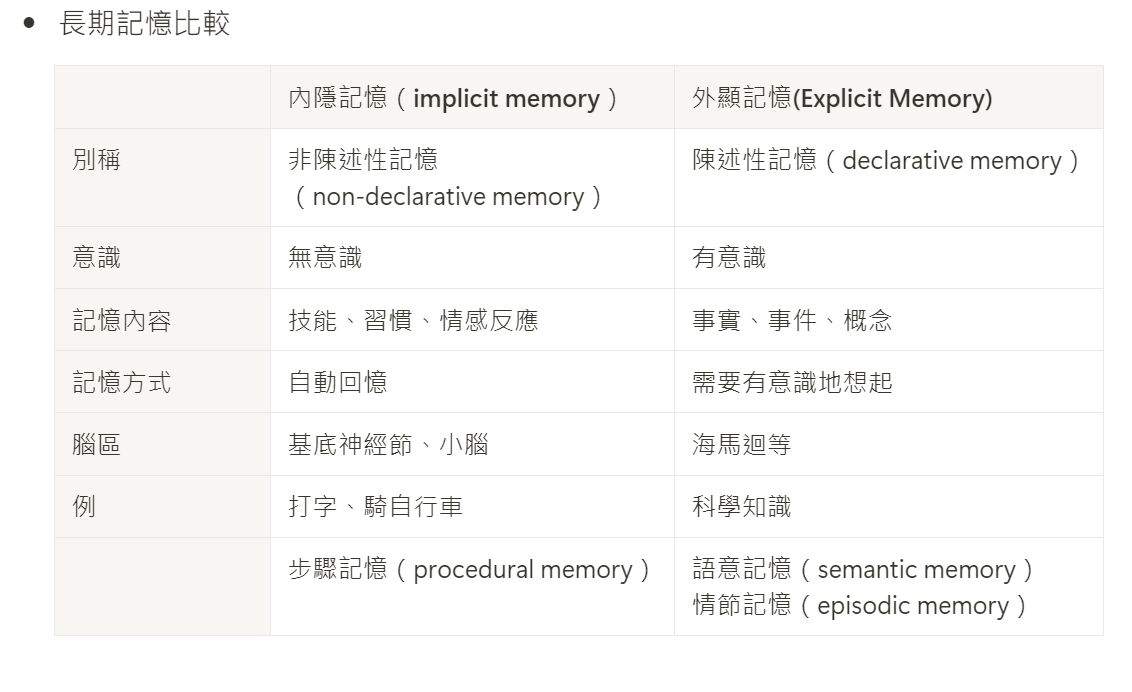Click the 無意識 cell

coord(325,258)
